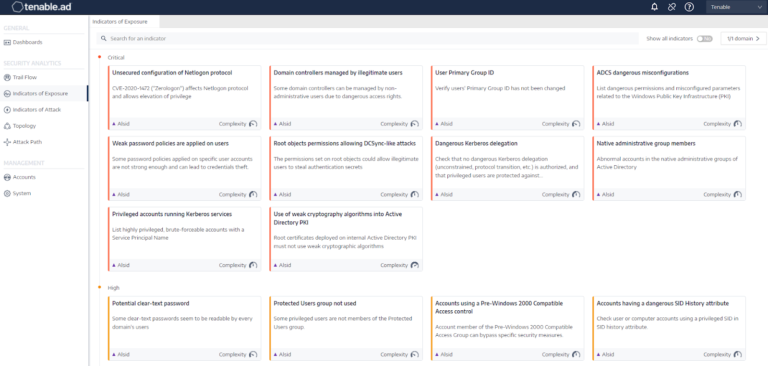Click the Attack Path sidebar icon
The image size is (768, 366).
pyautogui.click(x=7, y=142)
